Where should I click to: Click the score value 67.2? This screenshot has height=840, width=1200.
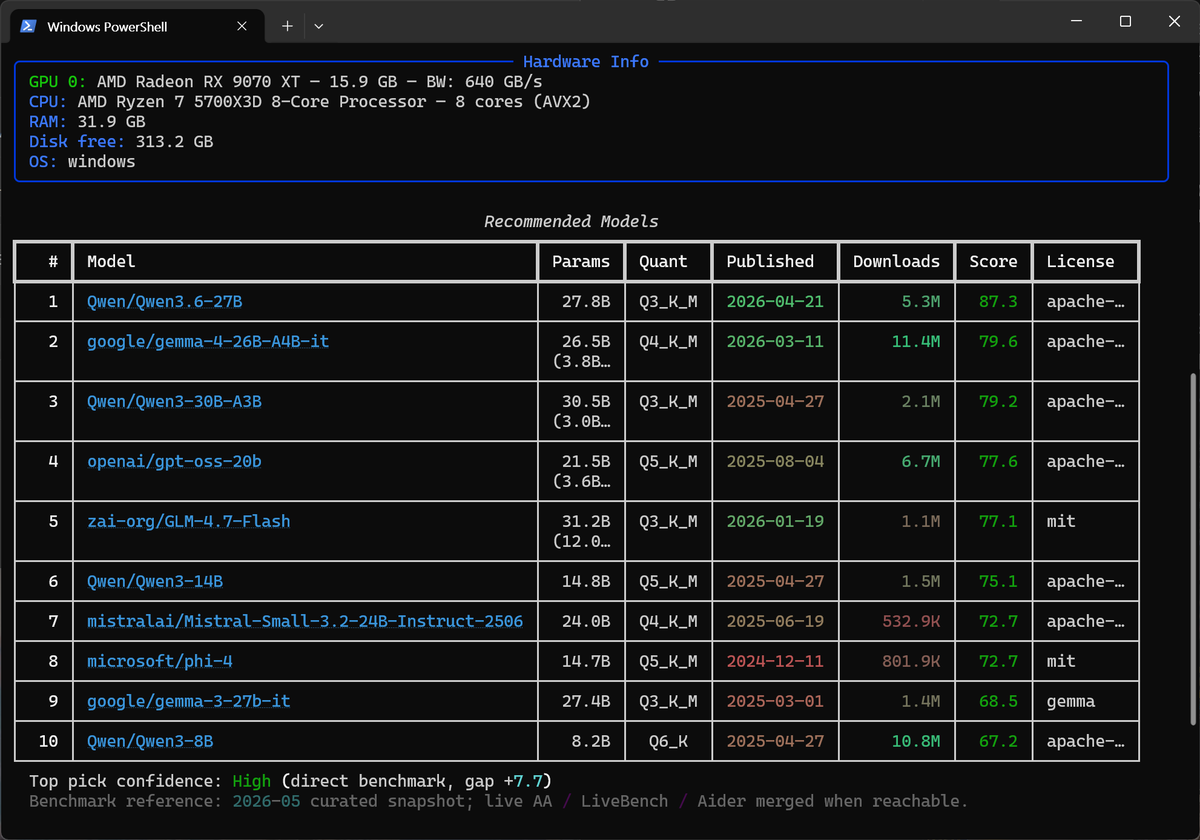[998, 741]
